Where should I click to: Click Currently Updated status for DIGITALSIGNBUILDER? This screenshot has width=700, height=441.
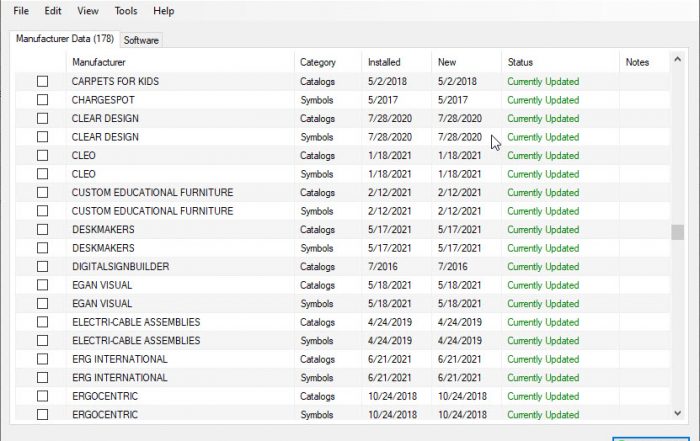543,266
